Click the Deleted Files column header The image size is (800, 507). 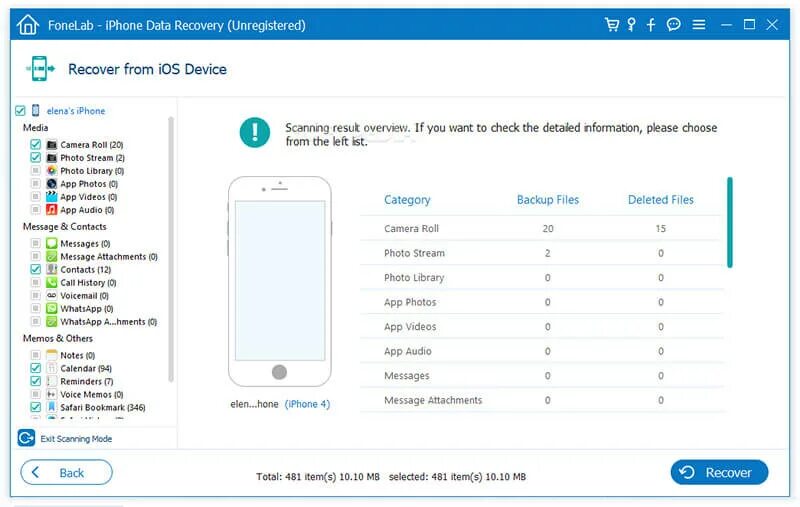(661, 200)
